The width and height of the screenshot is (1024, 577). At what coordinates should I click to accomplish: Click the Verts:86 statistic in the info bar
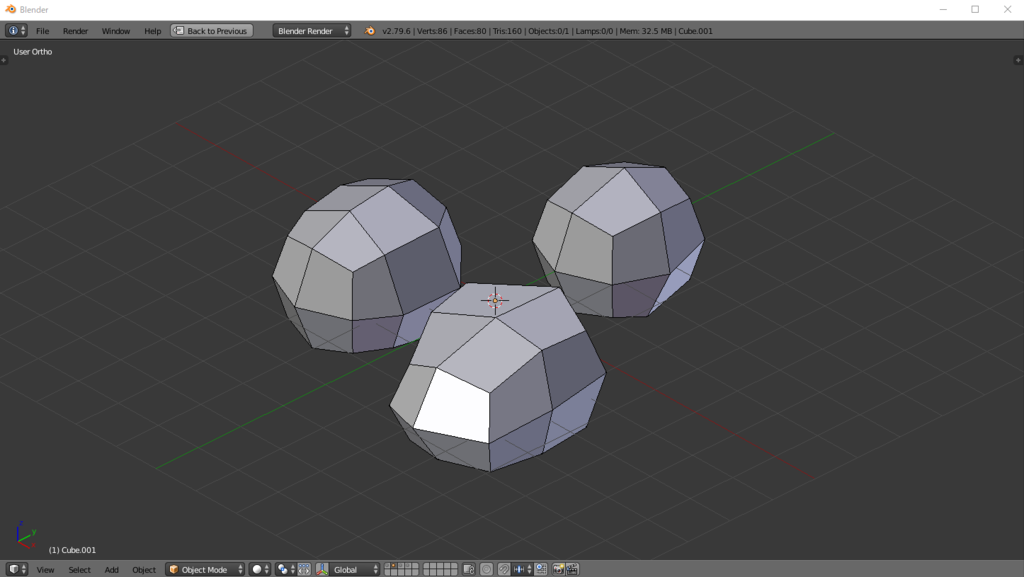coord(432,31)
